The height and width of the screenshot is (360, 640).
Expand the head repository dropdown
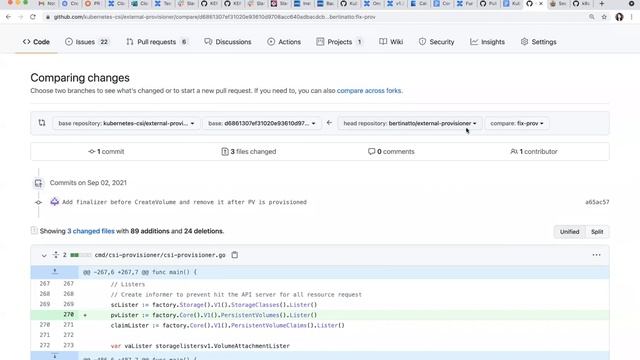click(x=410, y=123)
